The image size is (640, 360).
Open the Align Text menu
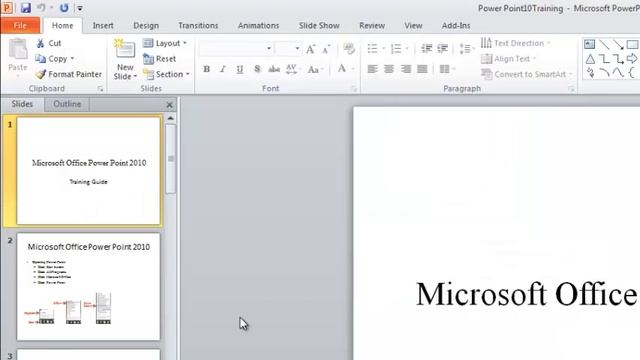pyautogui.click(x=509, y=59)
